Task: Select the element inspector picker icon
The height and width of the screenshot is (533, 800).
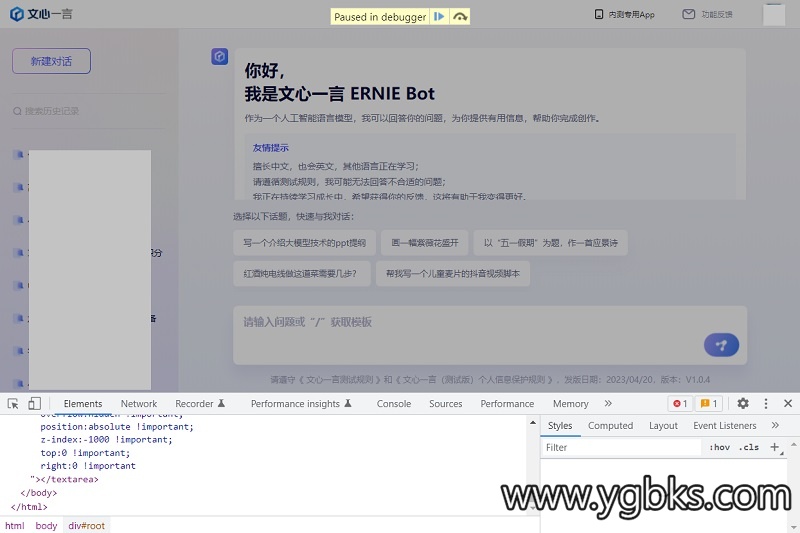Action: 13,404
